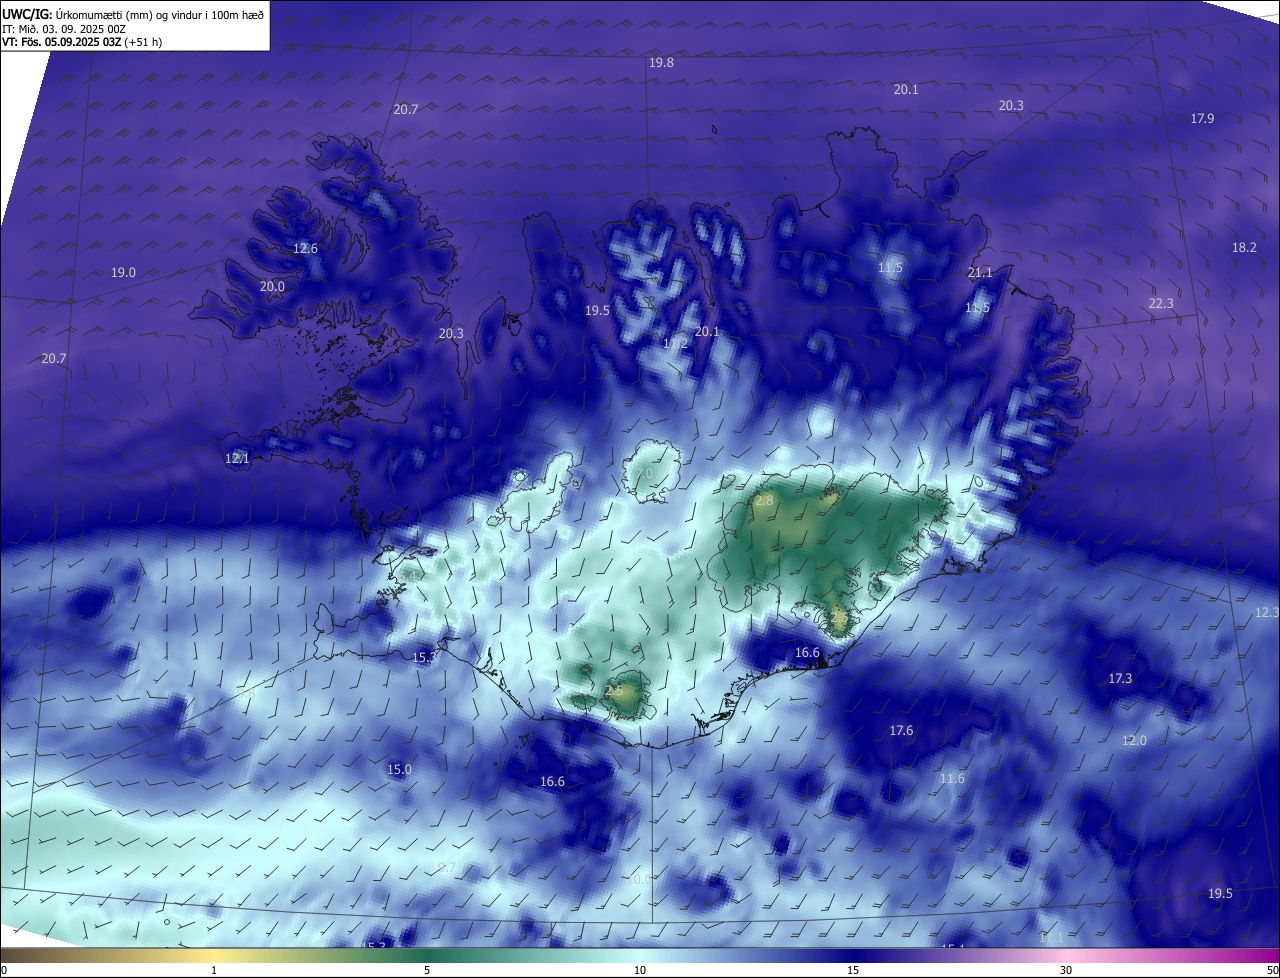Click the 17.9 value label

(1202, 118)
